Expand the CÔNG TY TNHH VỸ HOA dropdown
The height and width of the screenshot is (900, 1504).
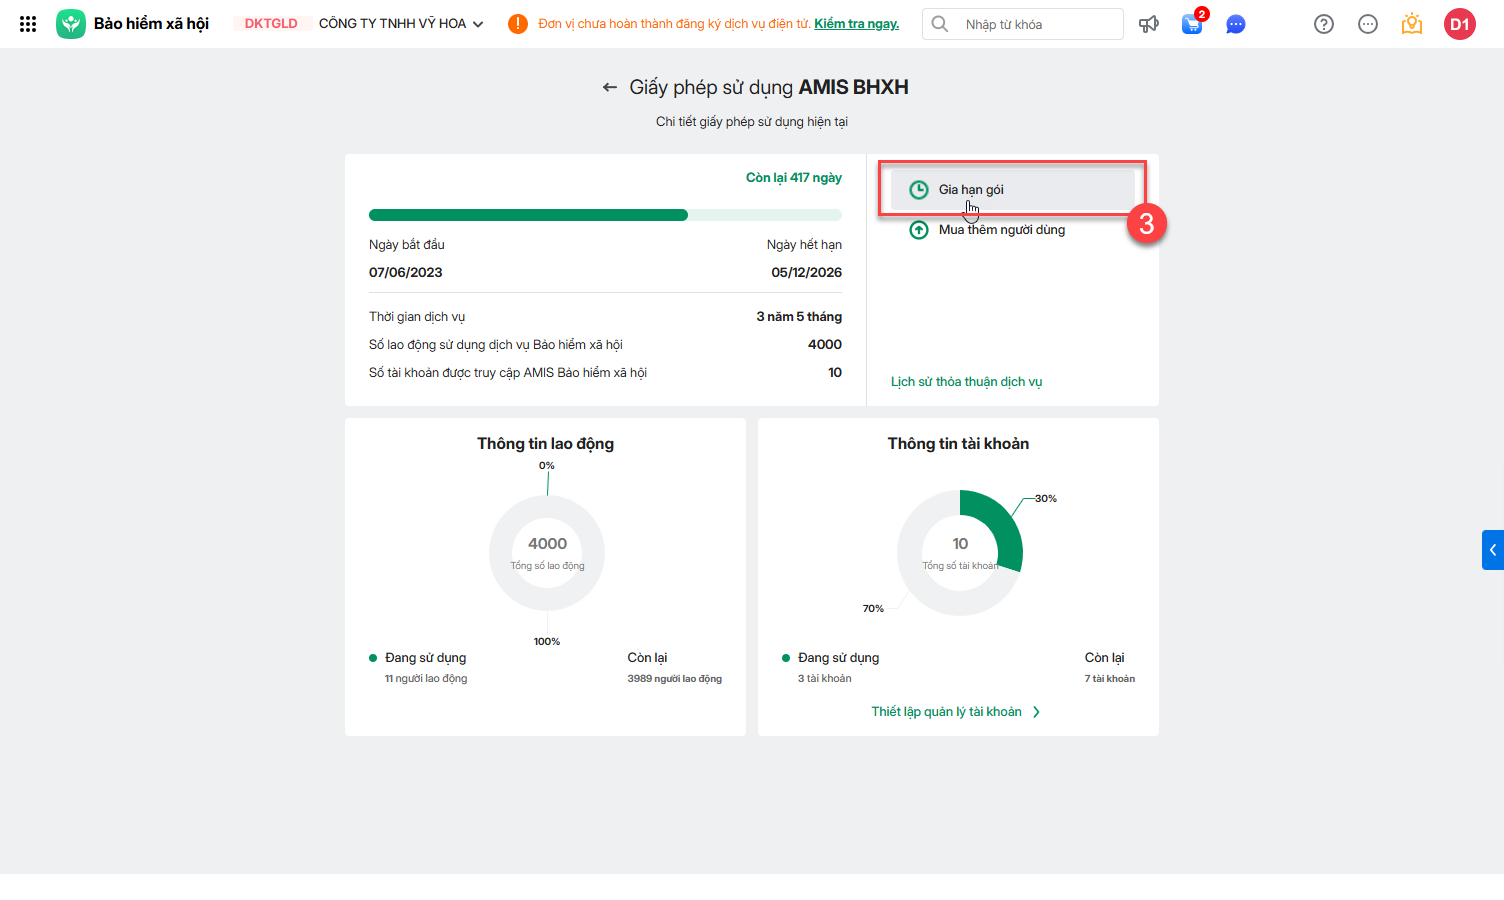pos(478,24)
